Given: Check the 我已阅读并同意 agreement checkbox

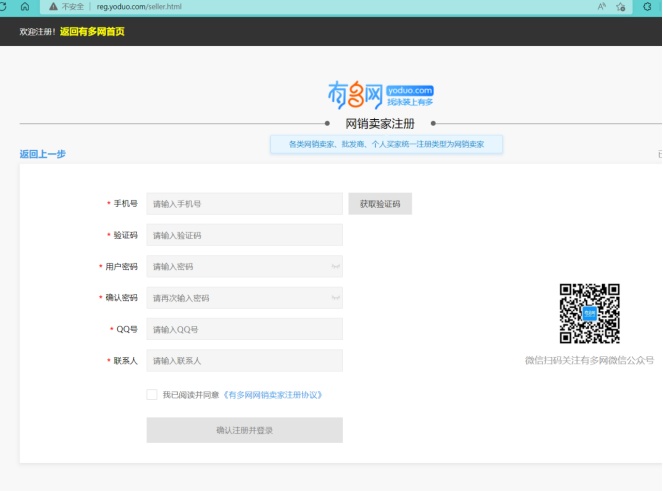Looking at the screenshot, I should tap(152, 395).
